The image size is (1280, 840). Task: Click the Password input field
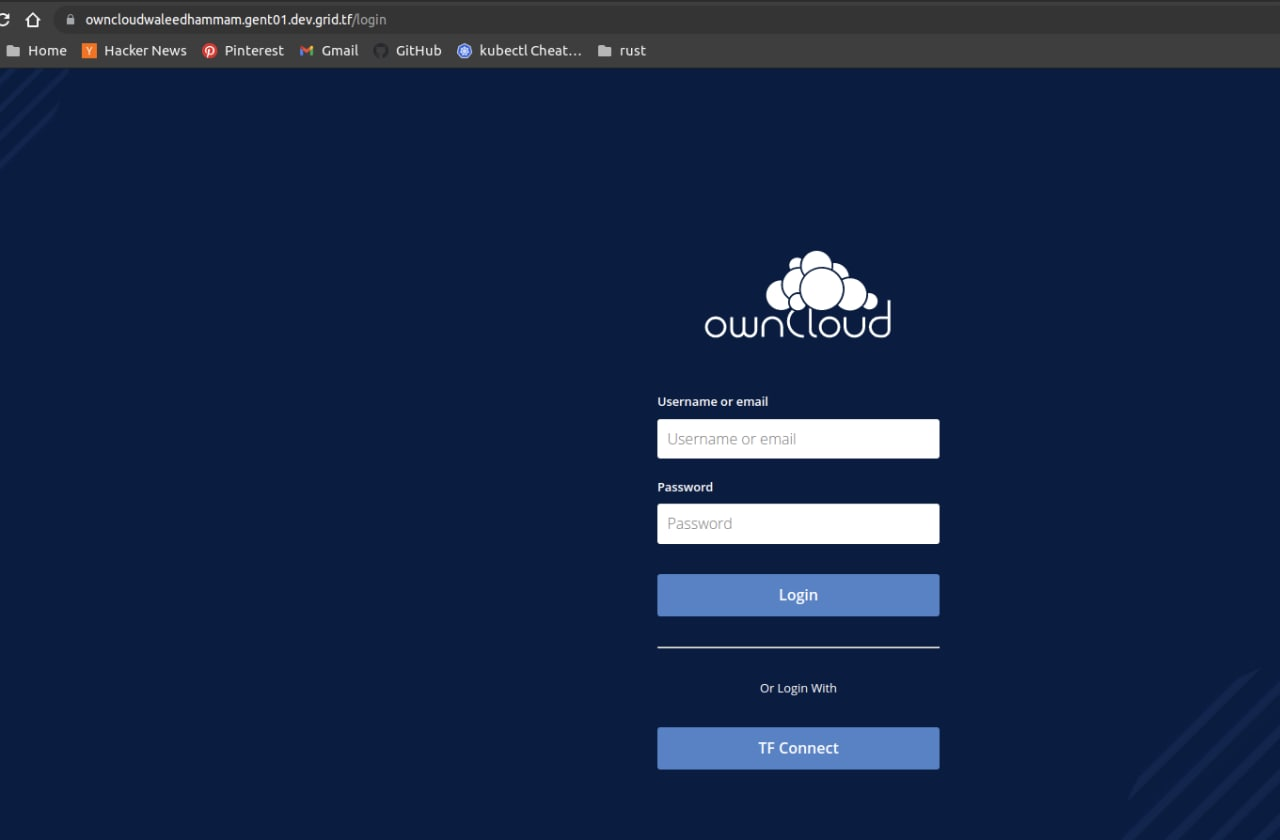pyautogui.click(x=798, y=523)
